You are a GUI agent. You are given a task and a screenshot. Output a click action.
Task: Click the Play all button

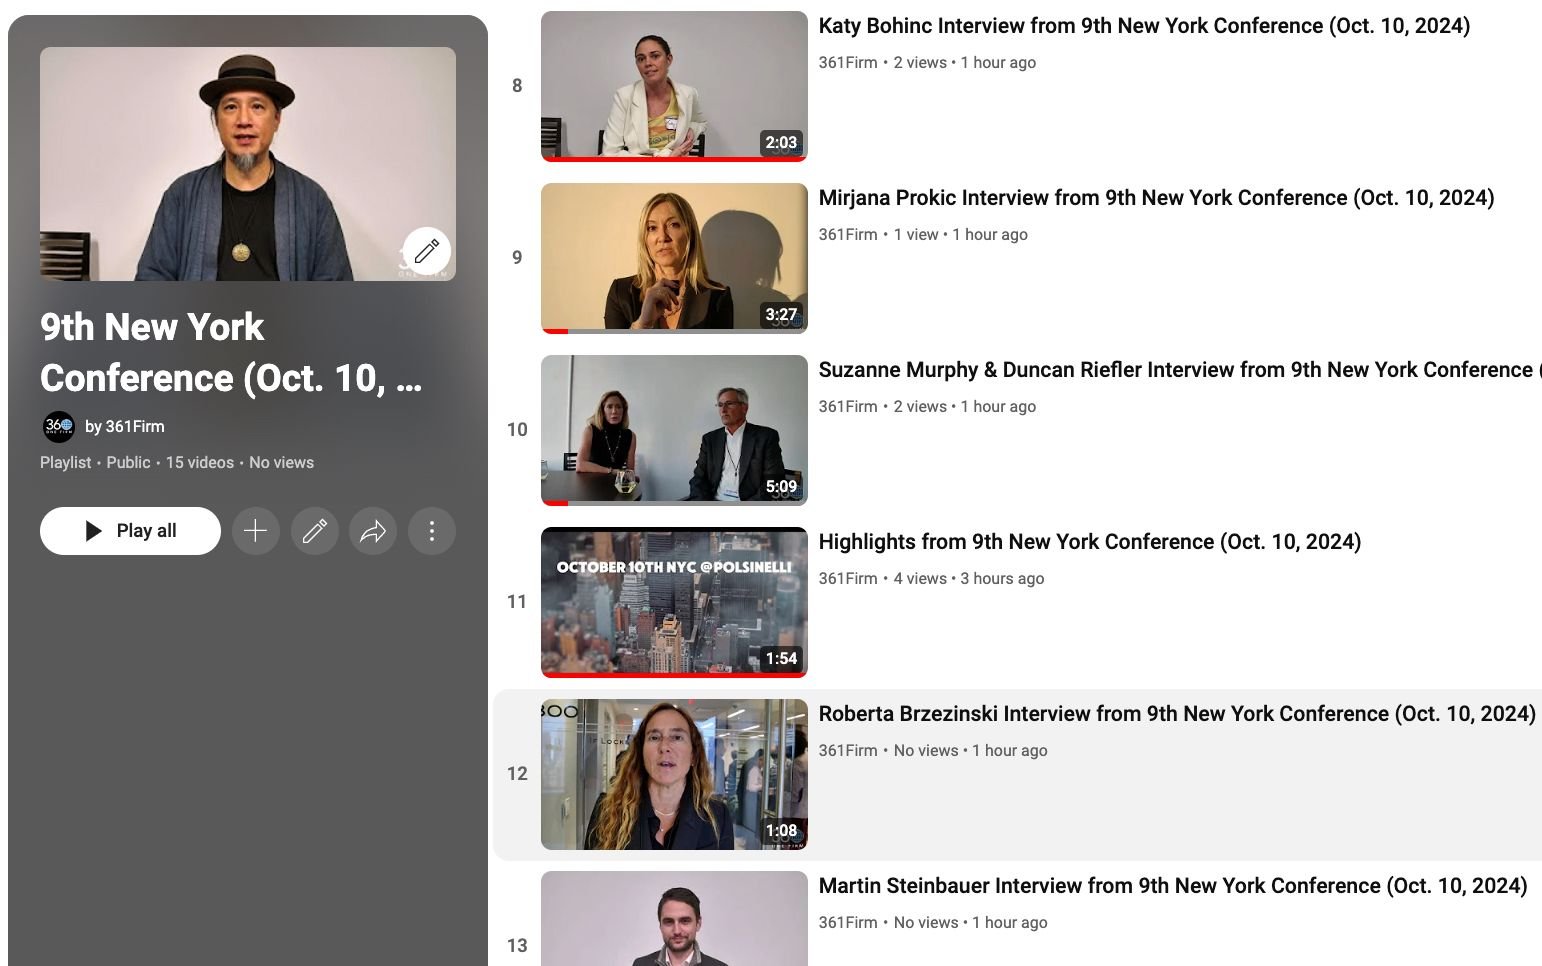pyautogui.click(x=130, y=531)
